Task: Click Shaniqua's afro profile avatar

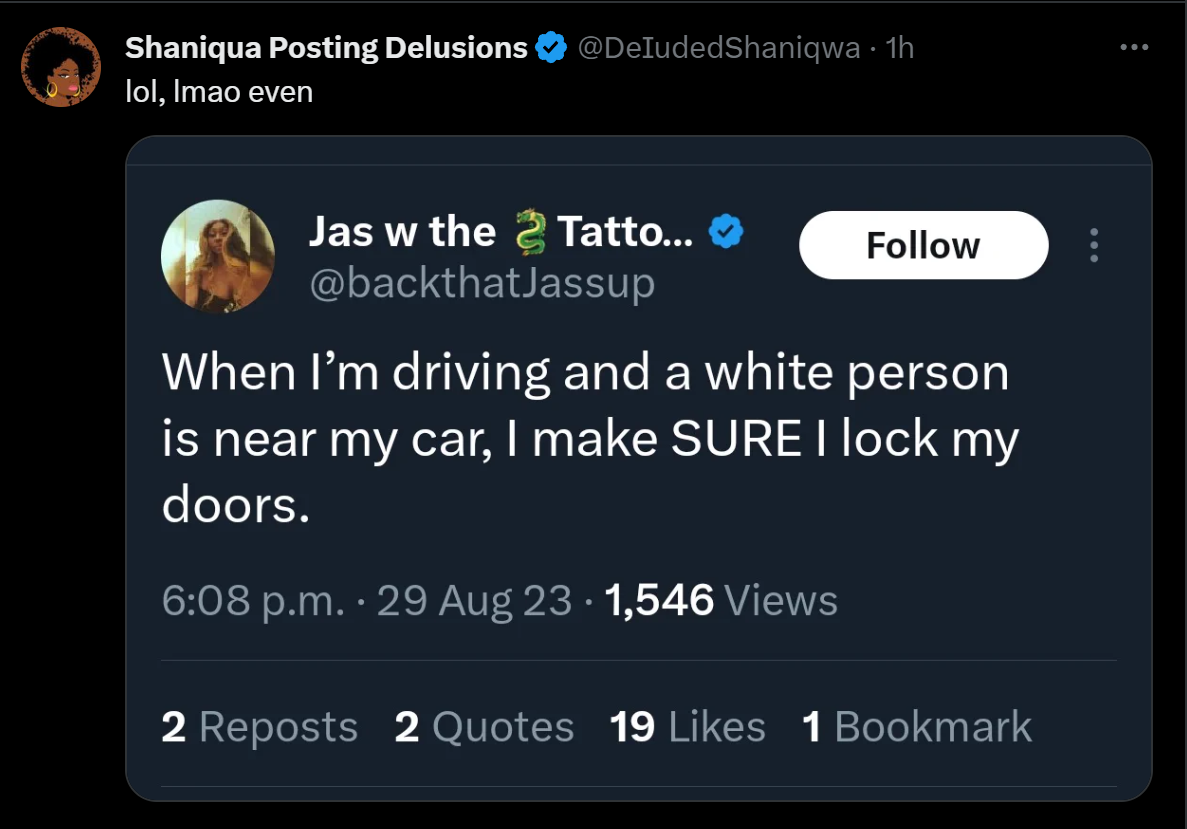Action: [x=60, y=67]
